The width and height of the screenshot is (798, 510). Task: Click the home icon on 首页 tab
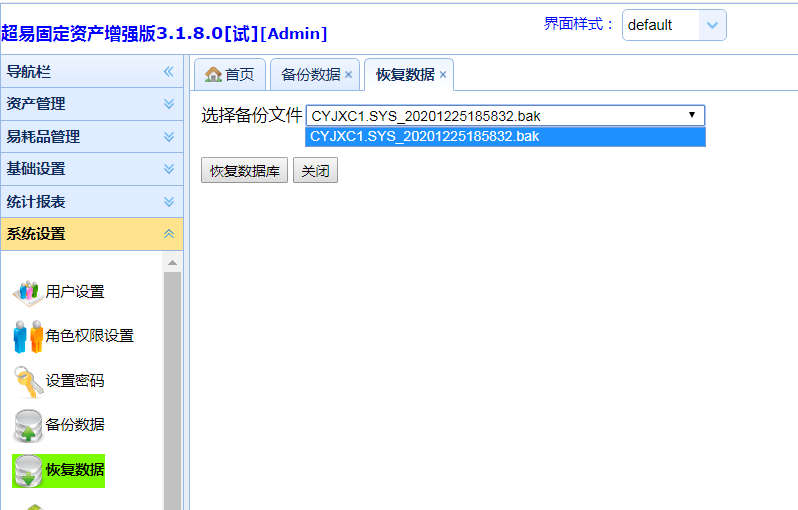pos(212,75)
